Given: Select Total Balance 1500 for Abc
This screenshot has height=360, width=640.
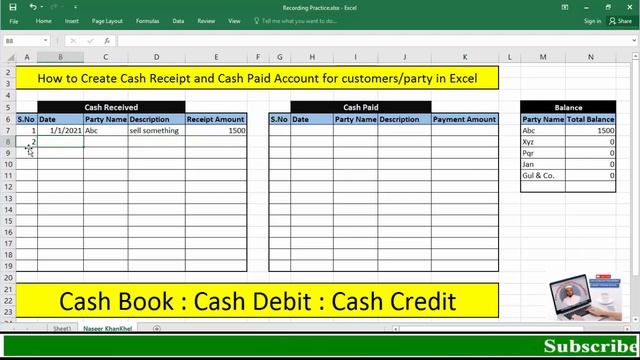Looking at the screenshot, I should pyautogui.click(x=590, y=131).
